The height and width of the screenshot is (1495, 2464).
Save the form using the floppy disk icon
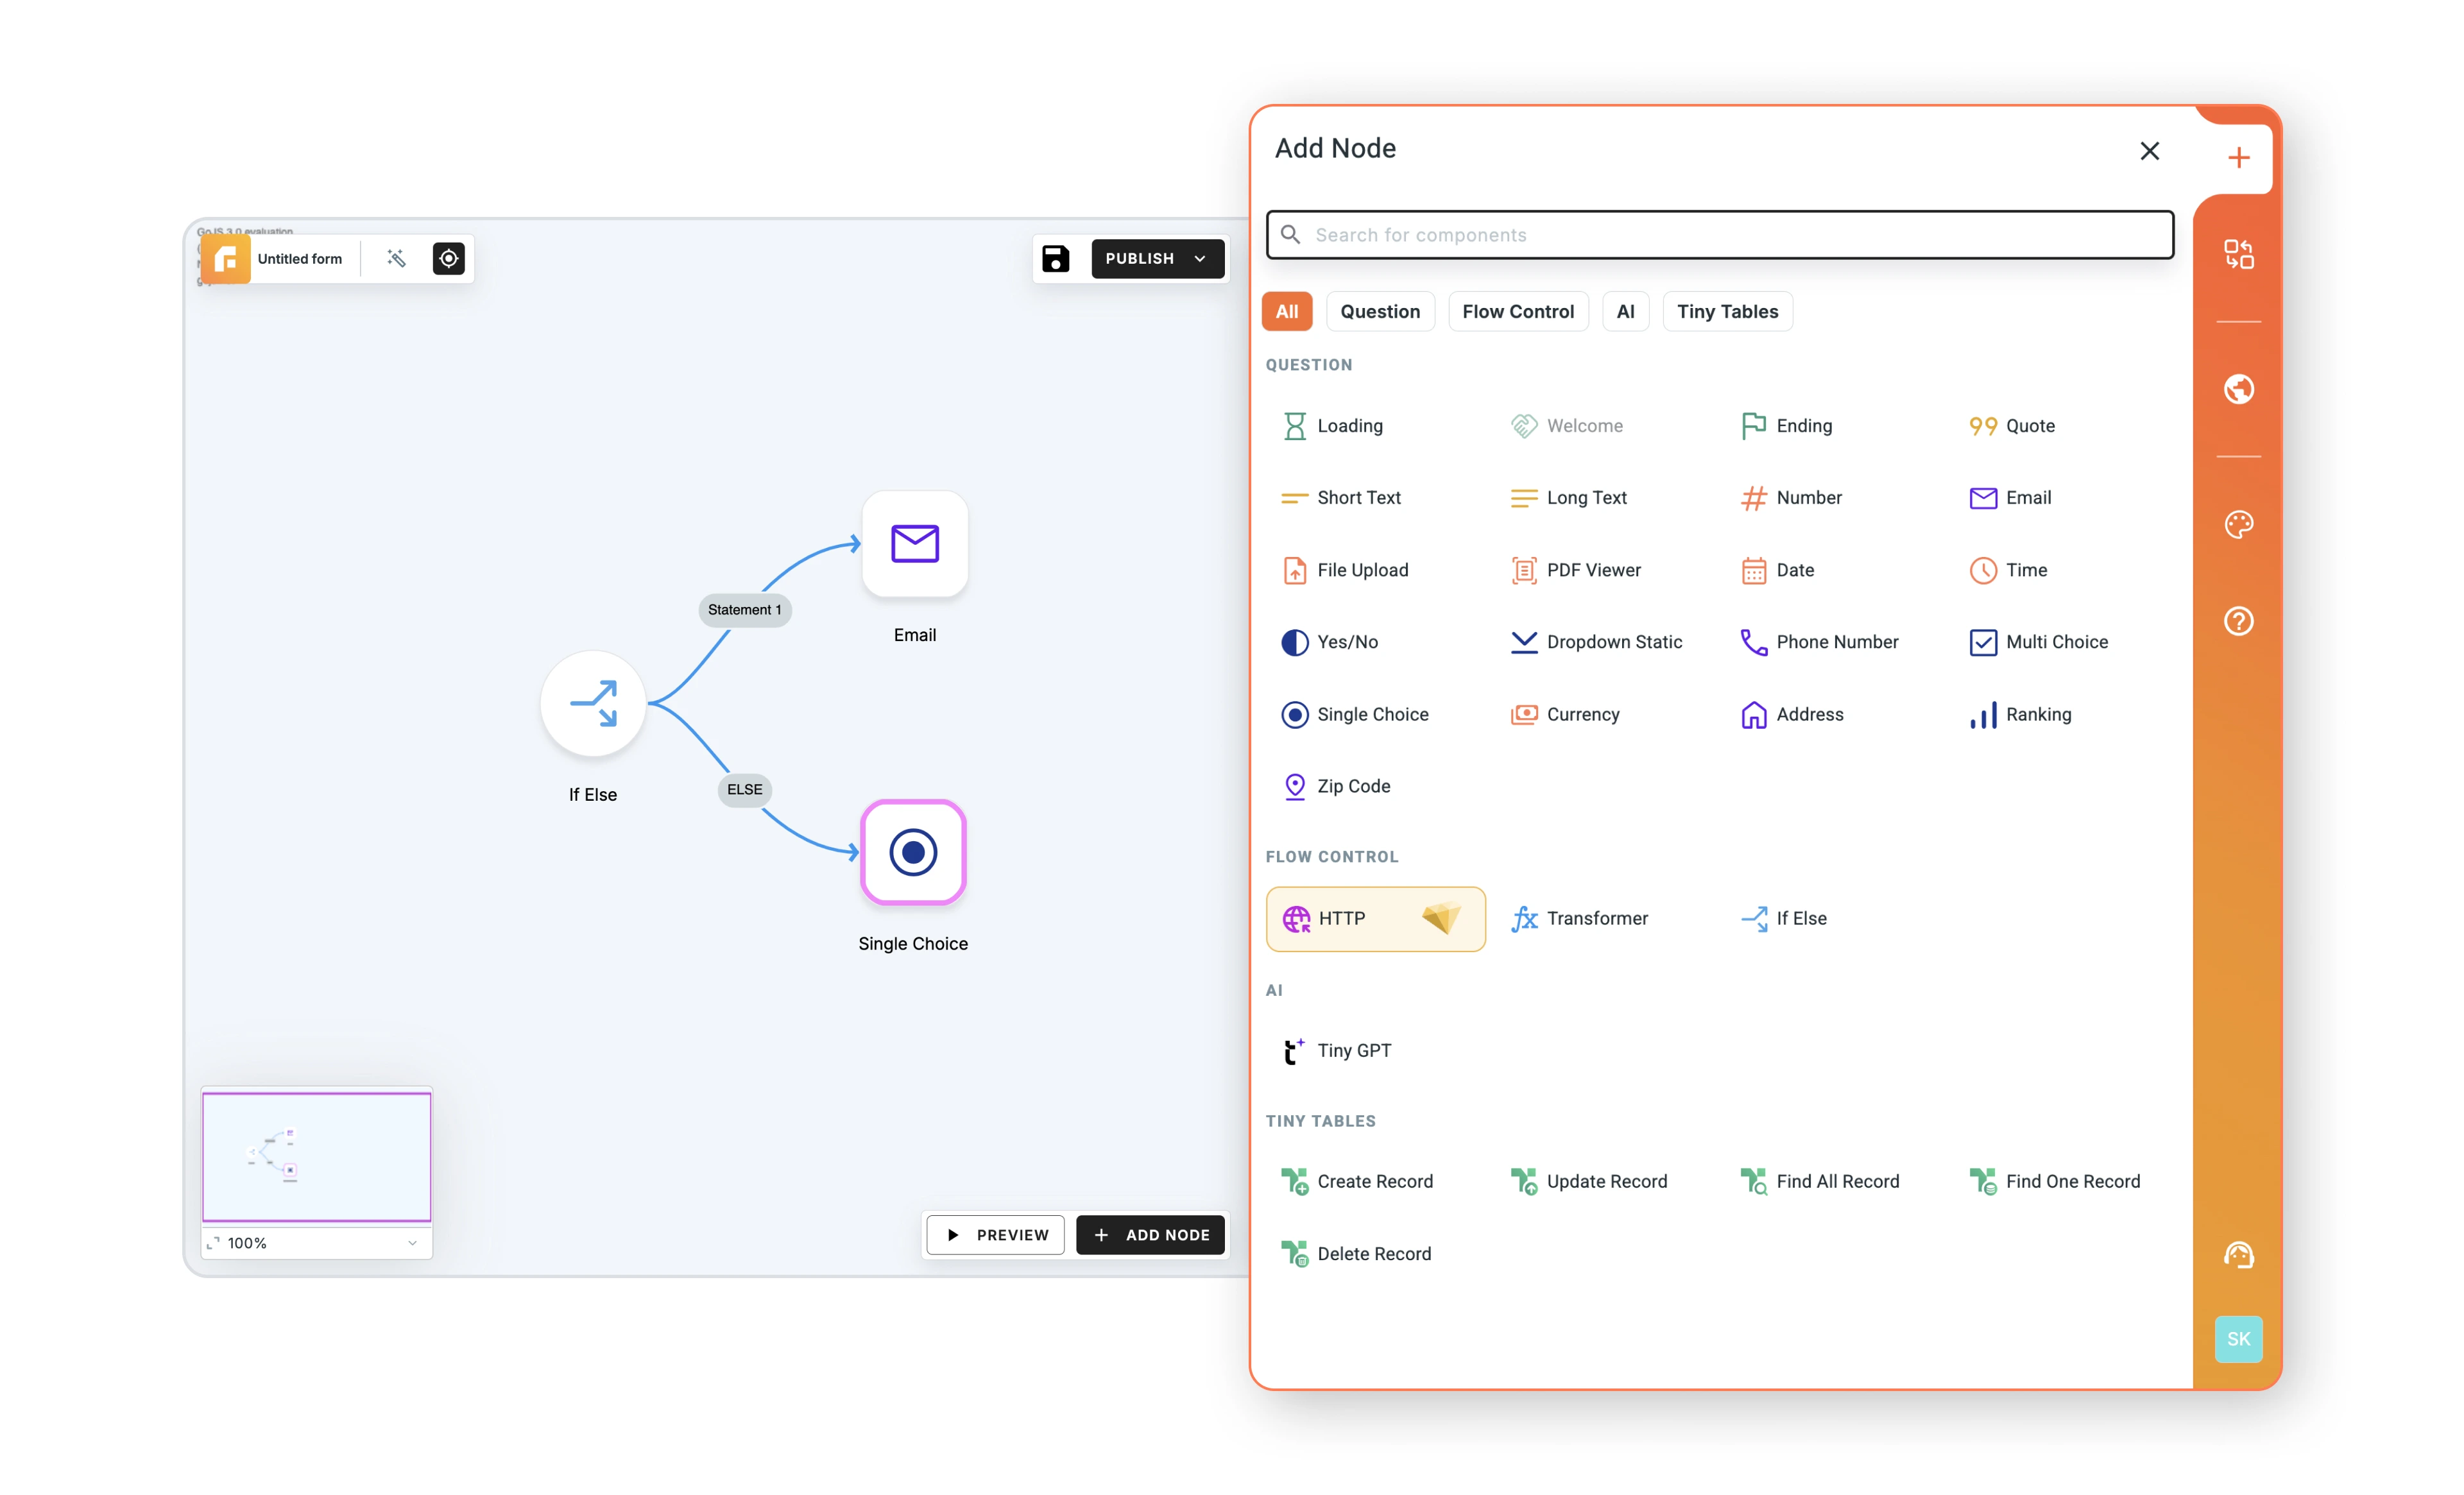(x=1055, y=258)
